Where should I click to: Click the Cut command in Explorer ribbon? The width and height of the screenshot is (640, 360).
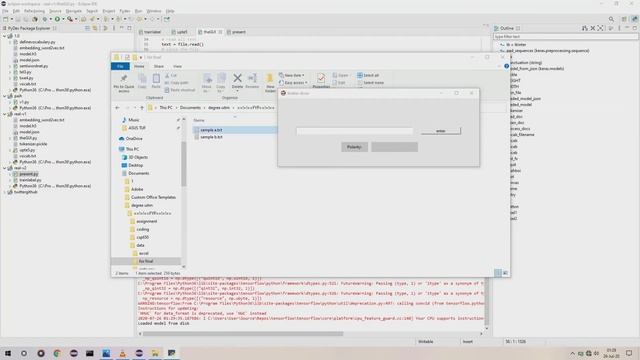coord(171,76)
